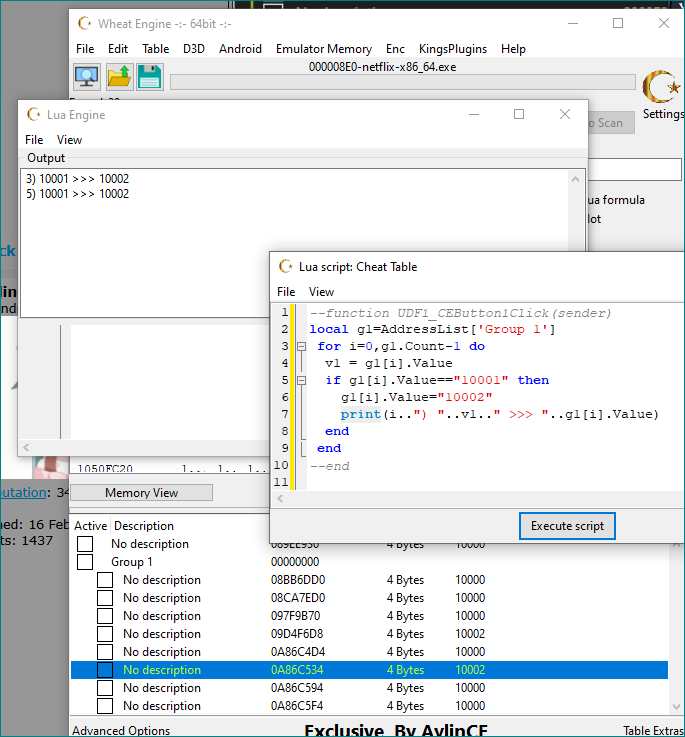The image size is (685, 737).
Task: Open the Memory View button
Action: click(141, 493)
